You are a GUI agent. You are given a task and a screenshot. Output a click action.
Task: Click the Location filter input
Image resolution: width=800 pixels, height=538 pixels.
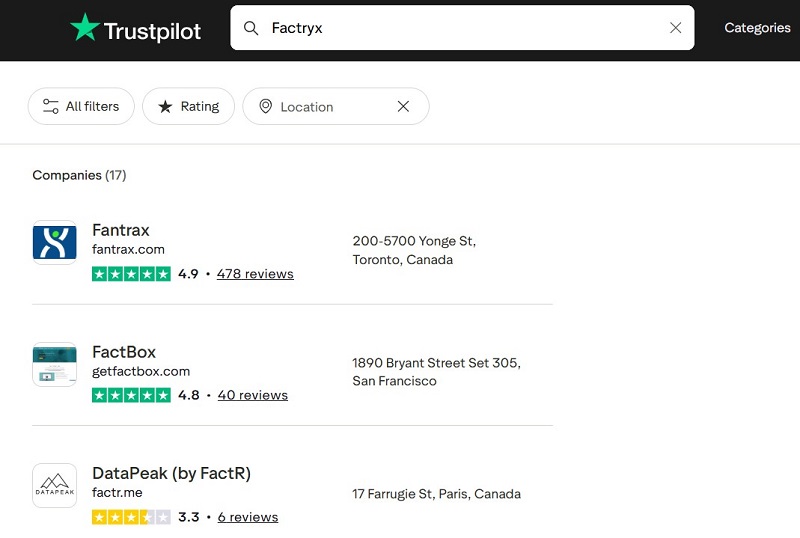tap(330, 107)
